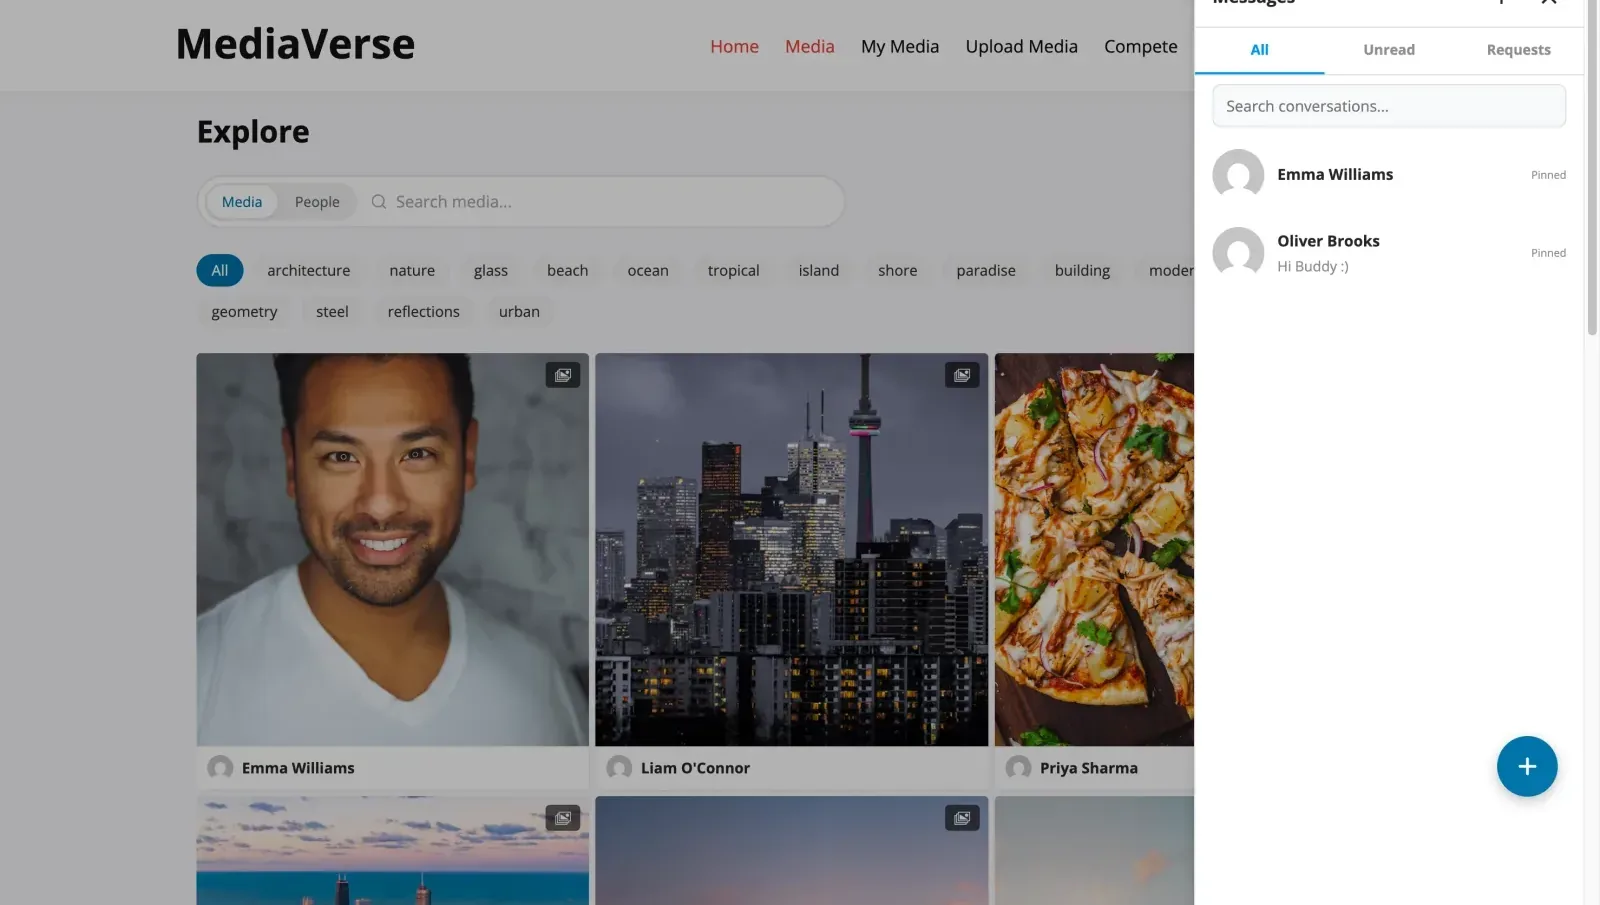Open Oliver Brooks' avatar in conversations list
The width and height of the screenshot is (1600, 905).
1238,253
